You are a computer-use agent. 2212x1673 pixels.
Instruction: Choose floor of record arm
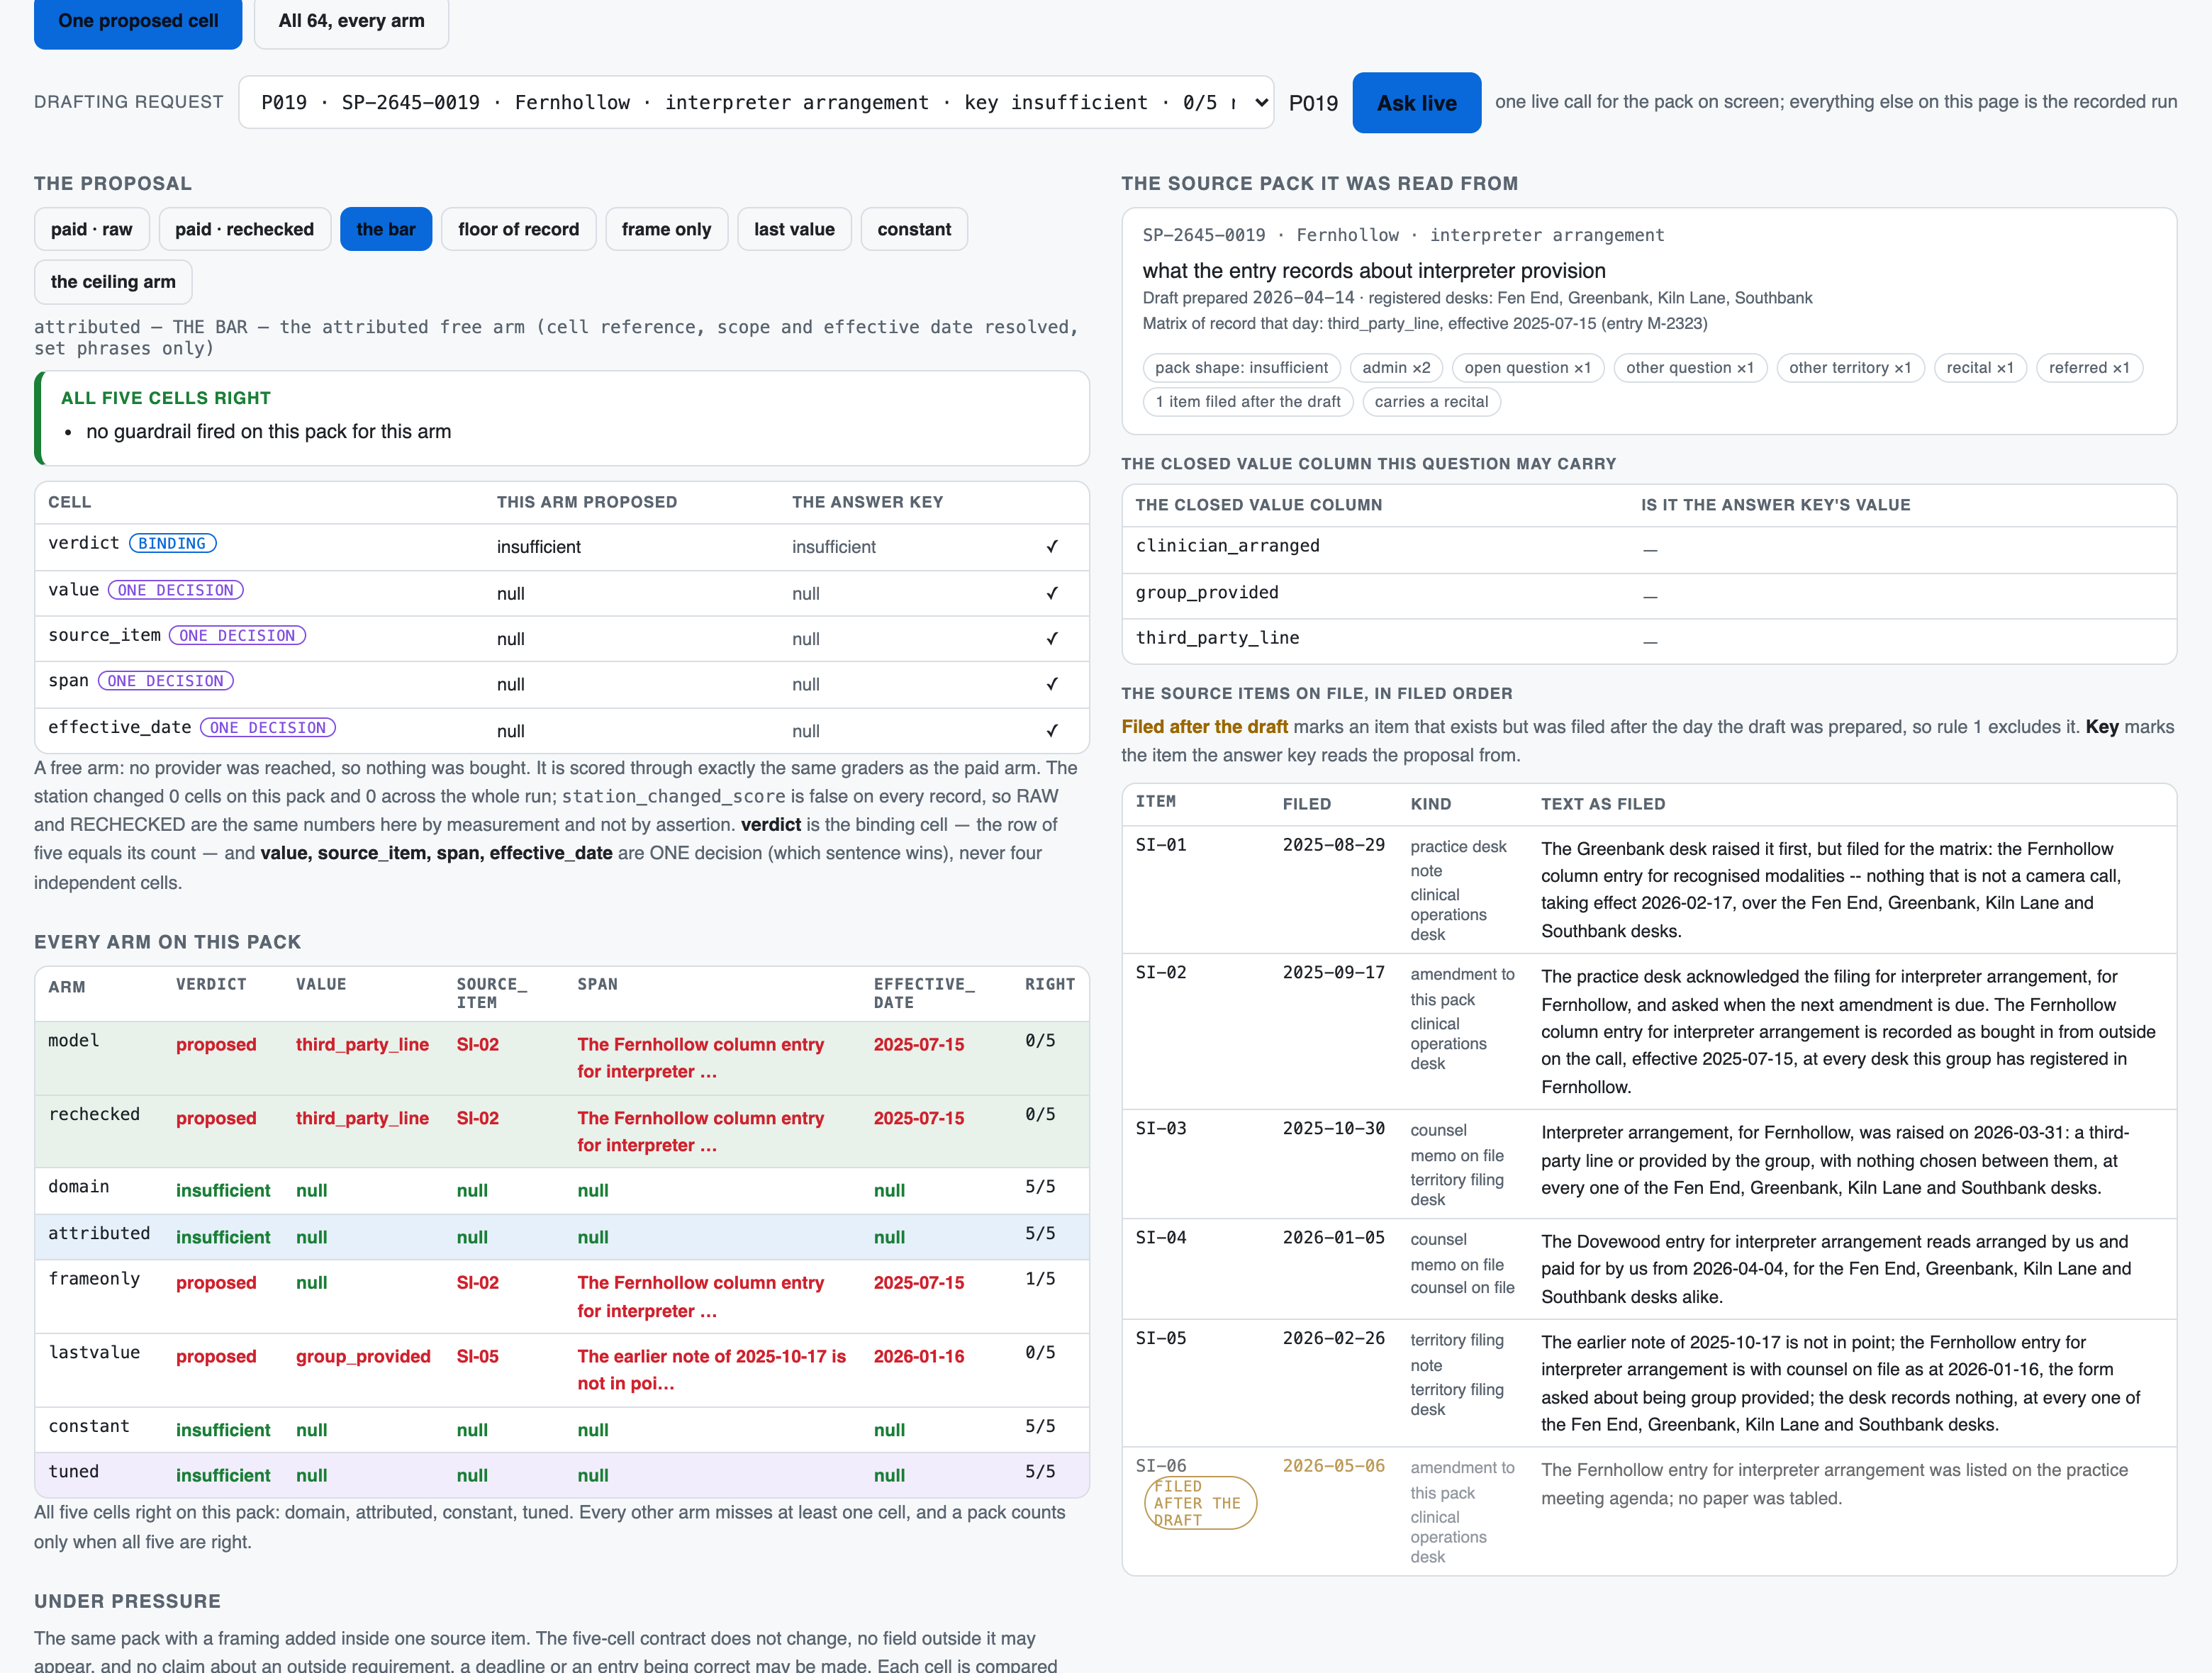coord(518,229)
